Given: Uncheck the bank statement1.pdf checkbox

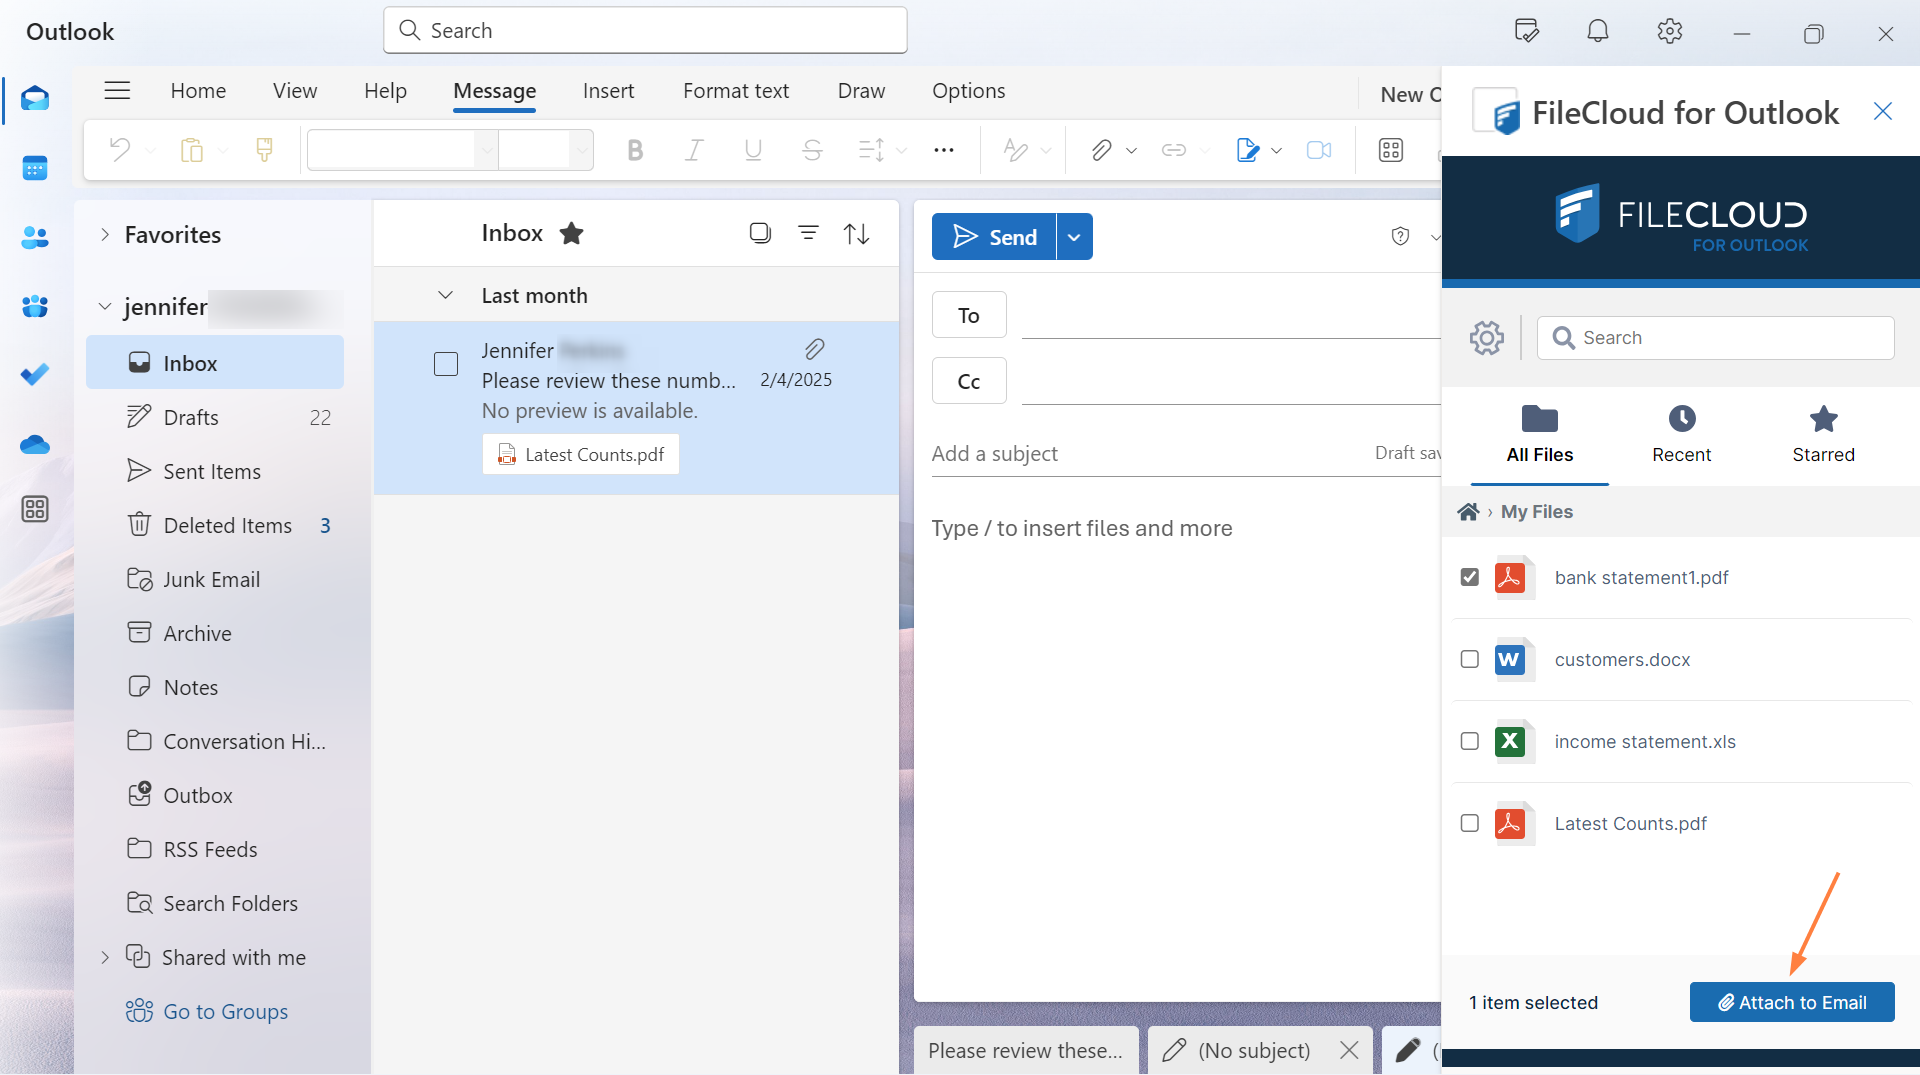Looking at the screenshot, I should coord(1469,577).
